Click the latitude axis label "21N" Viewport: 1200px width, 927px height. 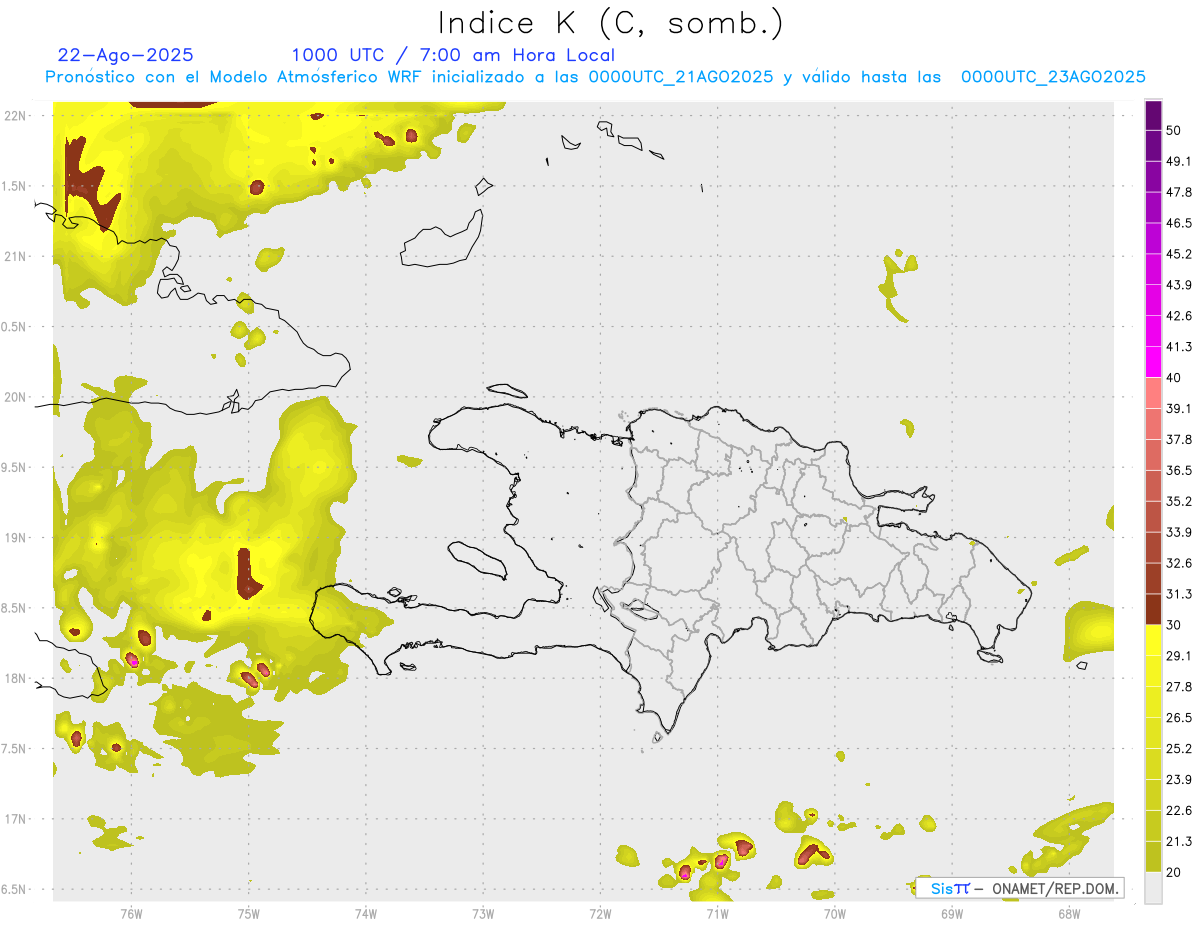tap(15, 257)
